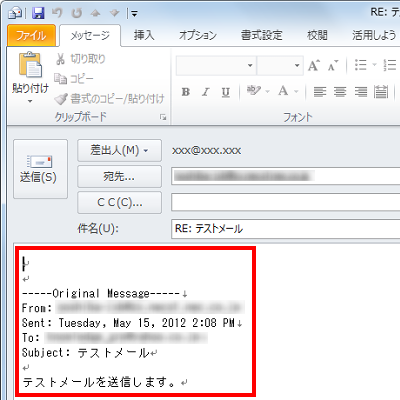Viewport: 400px width, 400px height.
Task: Switch to the 挿入 ribbon tab
Action: coord(144,35)
